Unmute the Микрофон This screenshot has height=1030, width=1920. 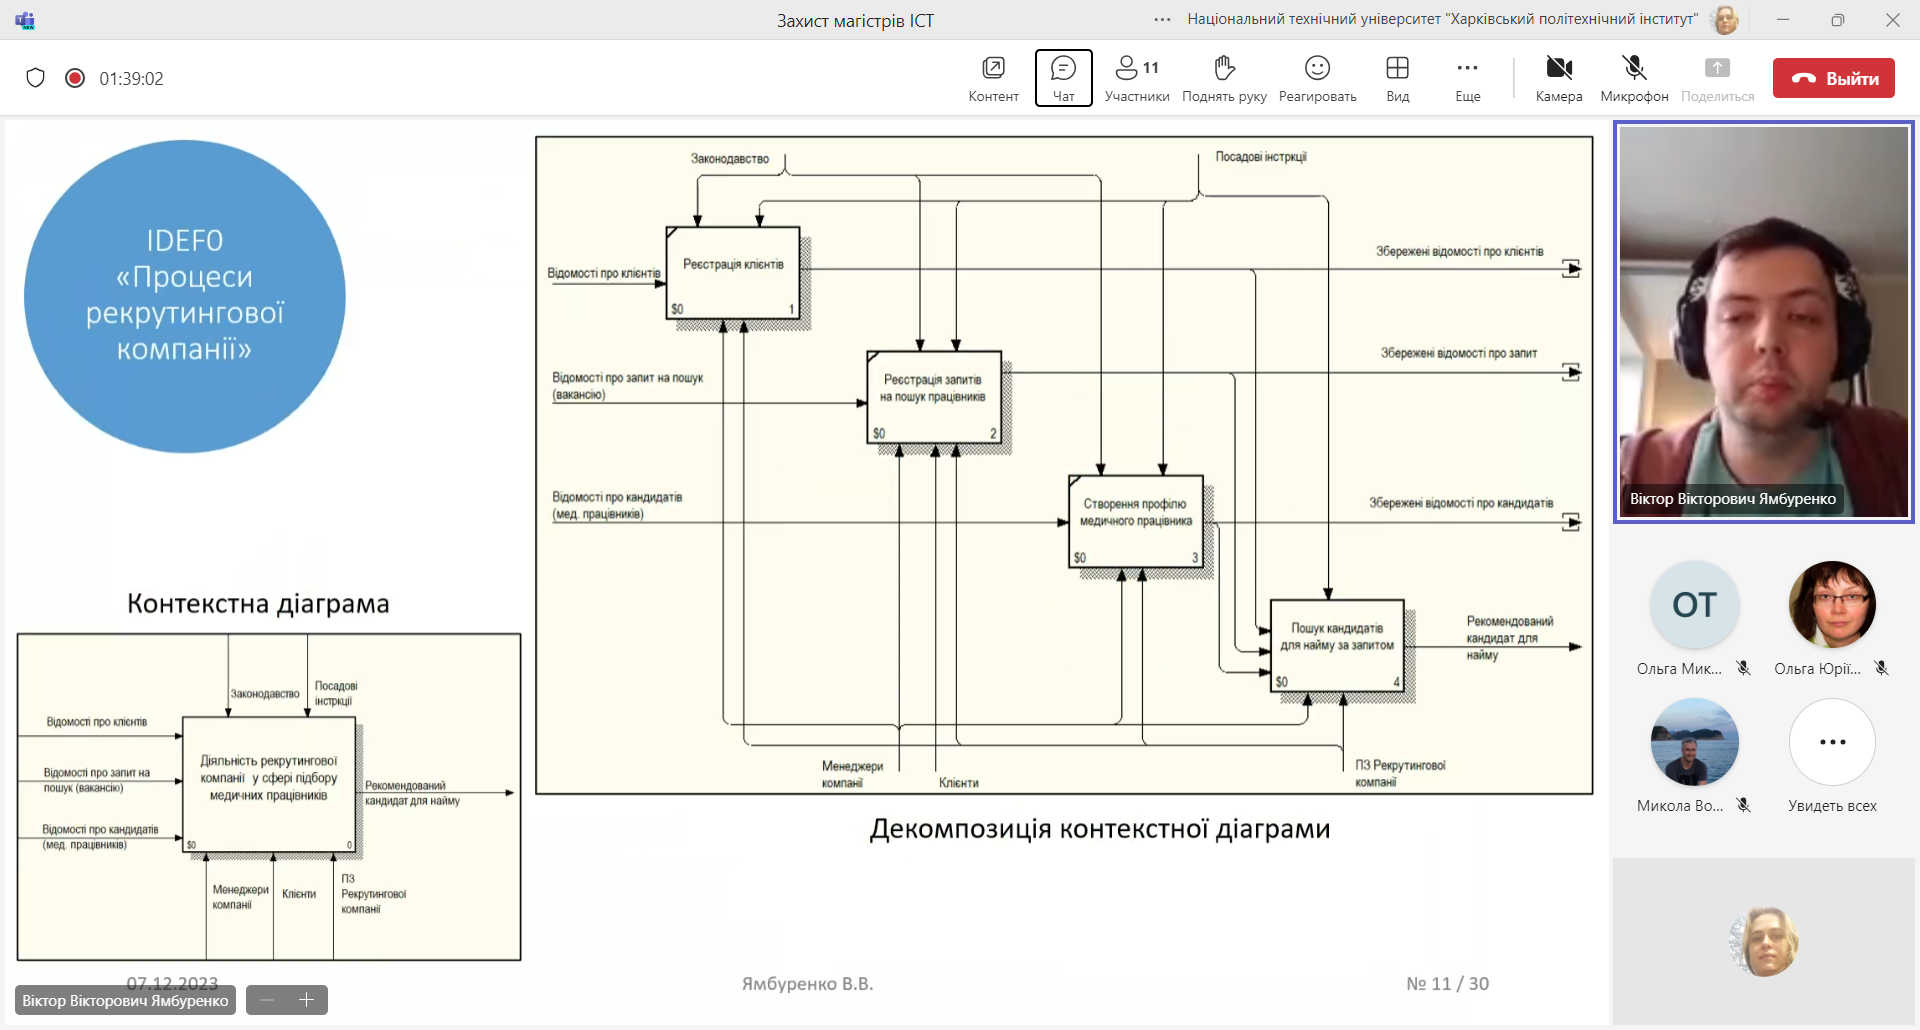click(x=1634, y=78)
